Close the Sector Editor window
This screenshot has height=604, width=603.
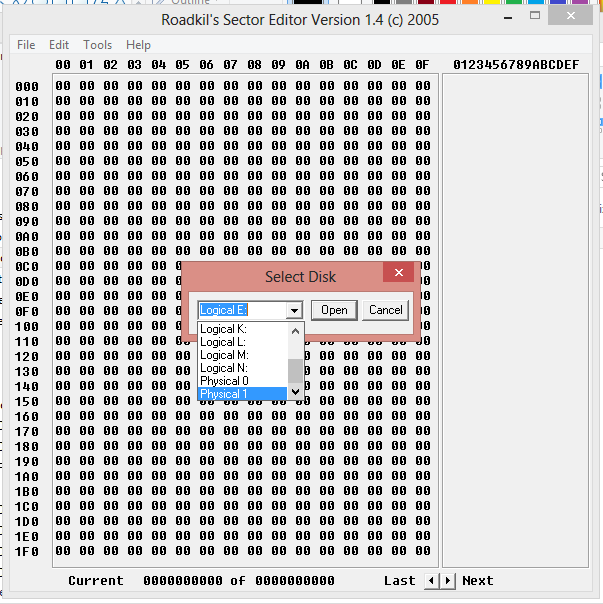click(571, 16)
